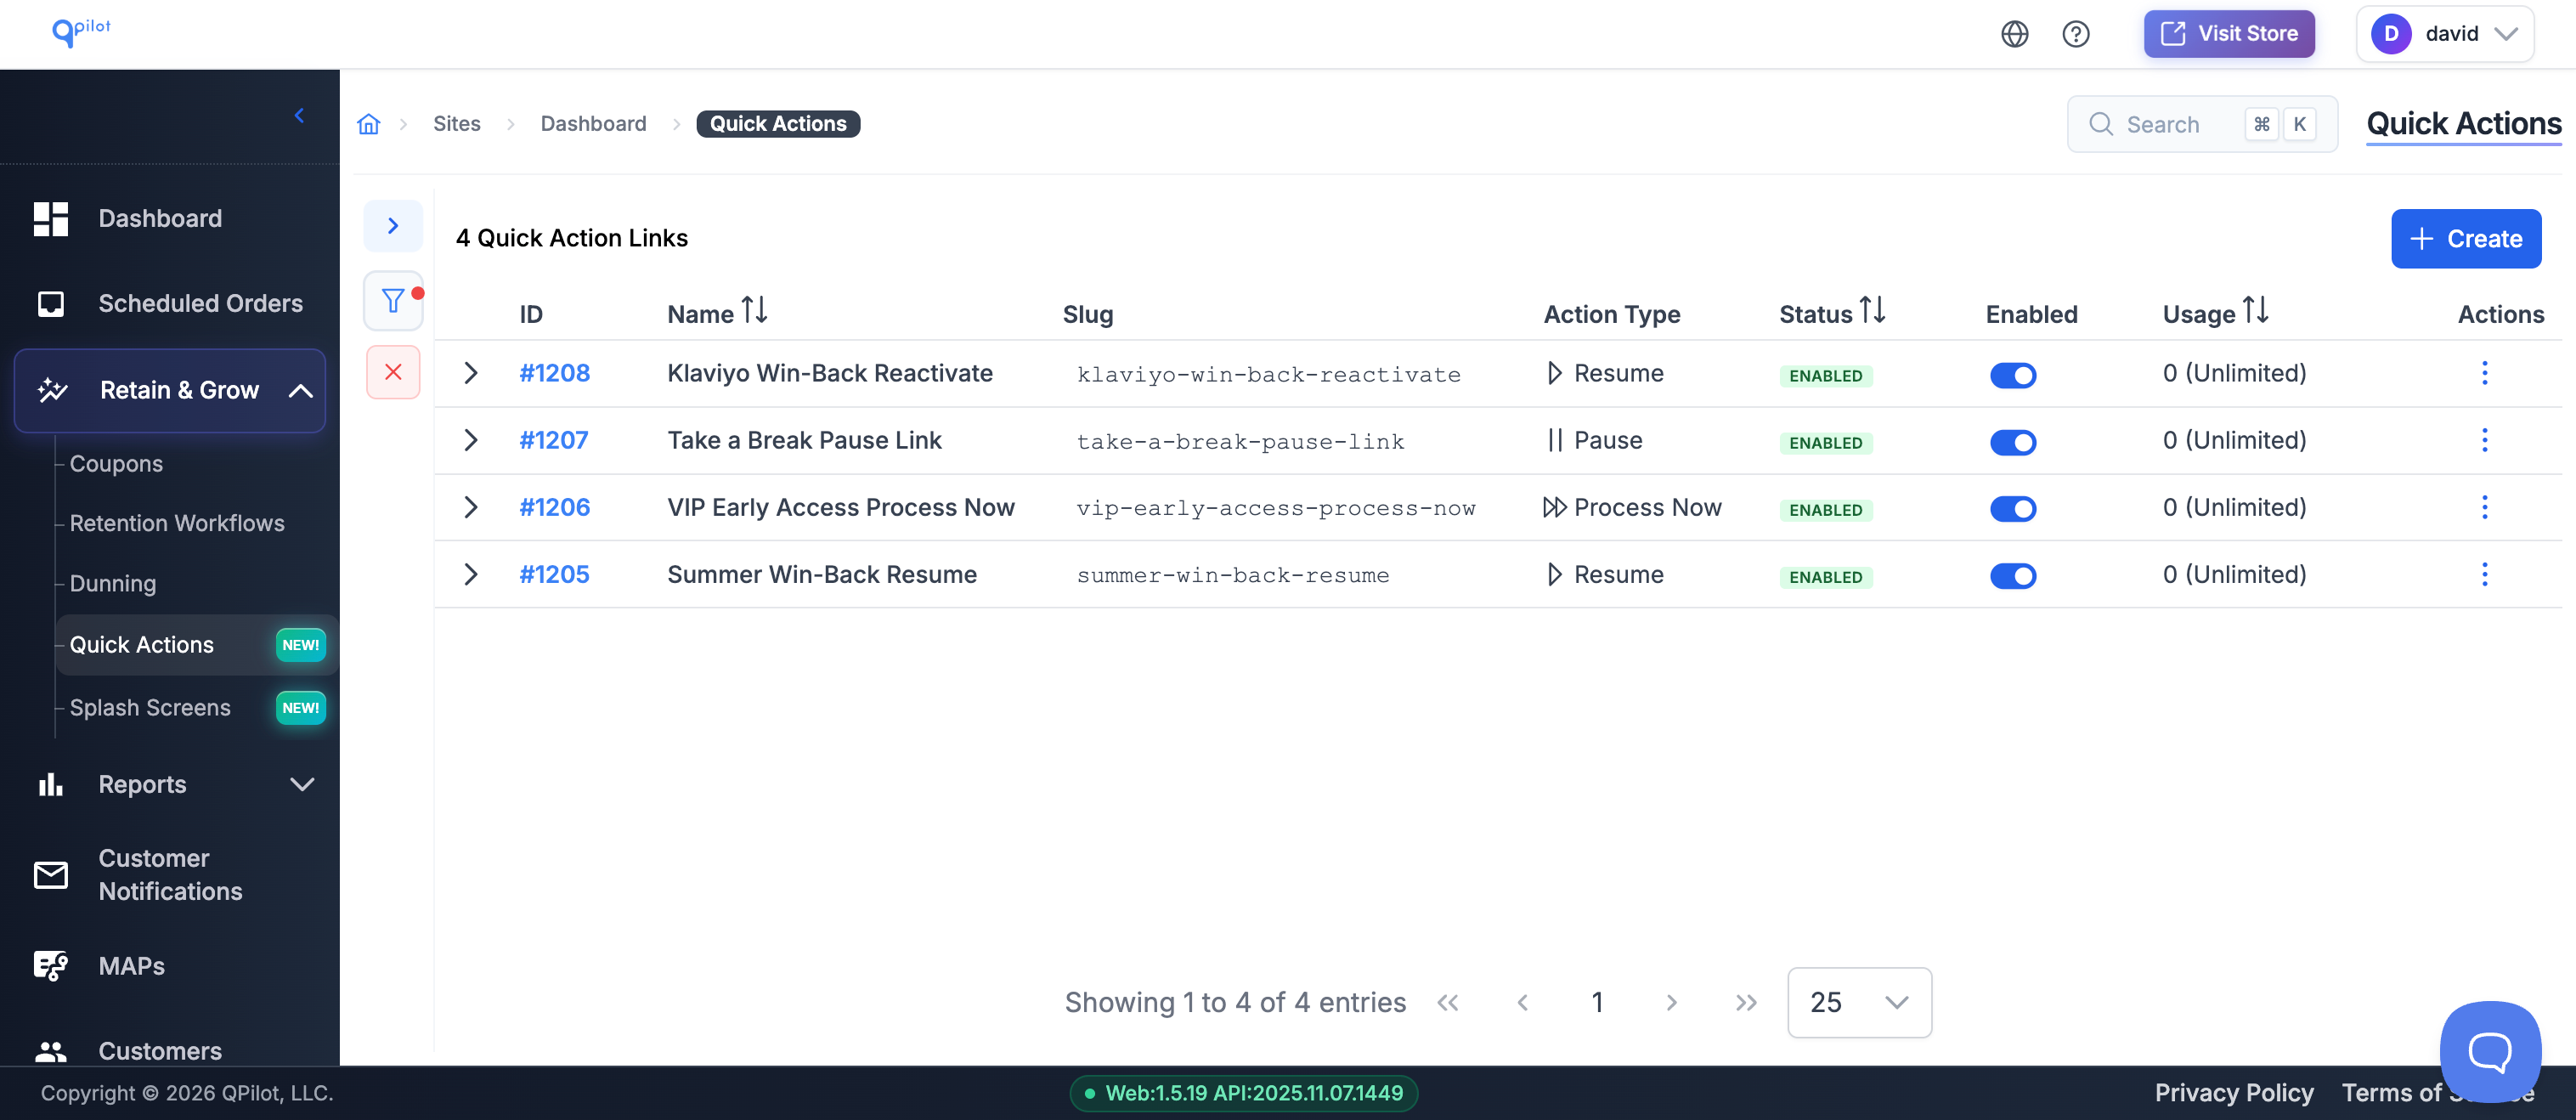This screenshot has width=2576, height=1120.
Task: Open the chat support bubble
Action: tap(2489, 1051)
